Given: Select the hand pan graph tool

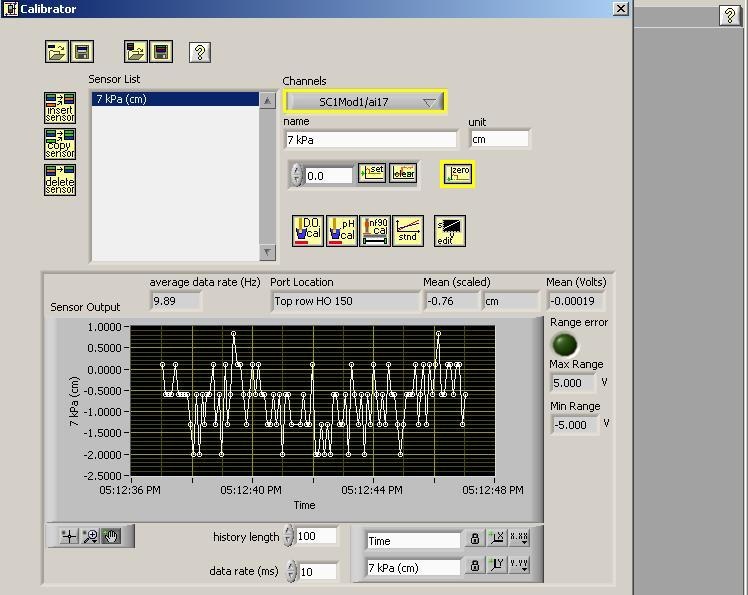Looking at the screenshot, I should pos(111,536).
